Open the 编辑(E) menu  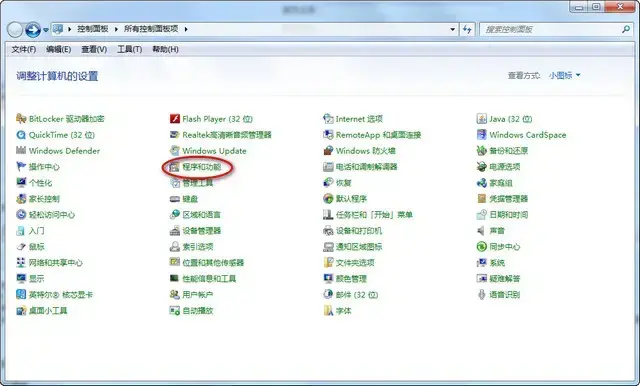(58, 49)
